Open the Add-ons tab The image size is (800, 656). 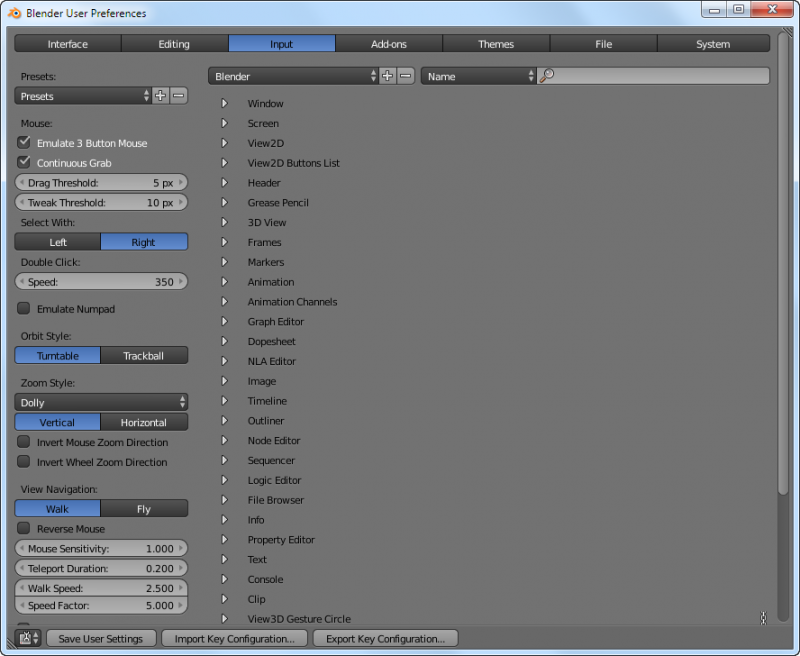coord(389,44)
